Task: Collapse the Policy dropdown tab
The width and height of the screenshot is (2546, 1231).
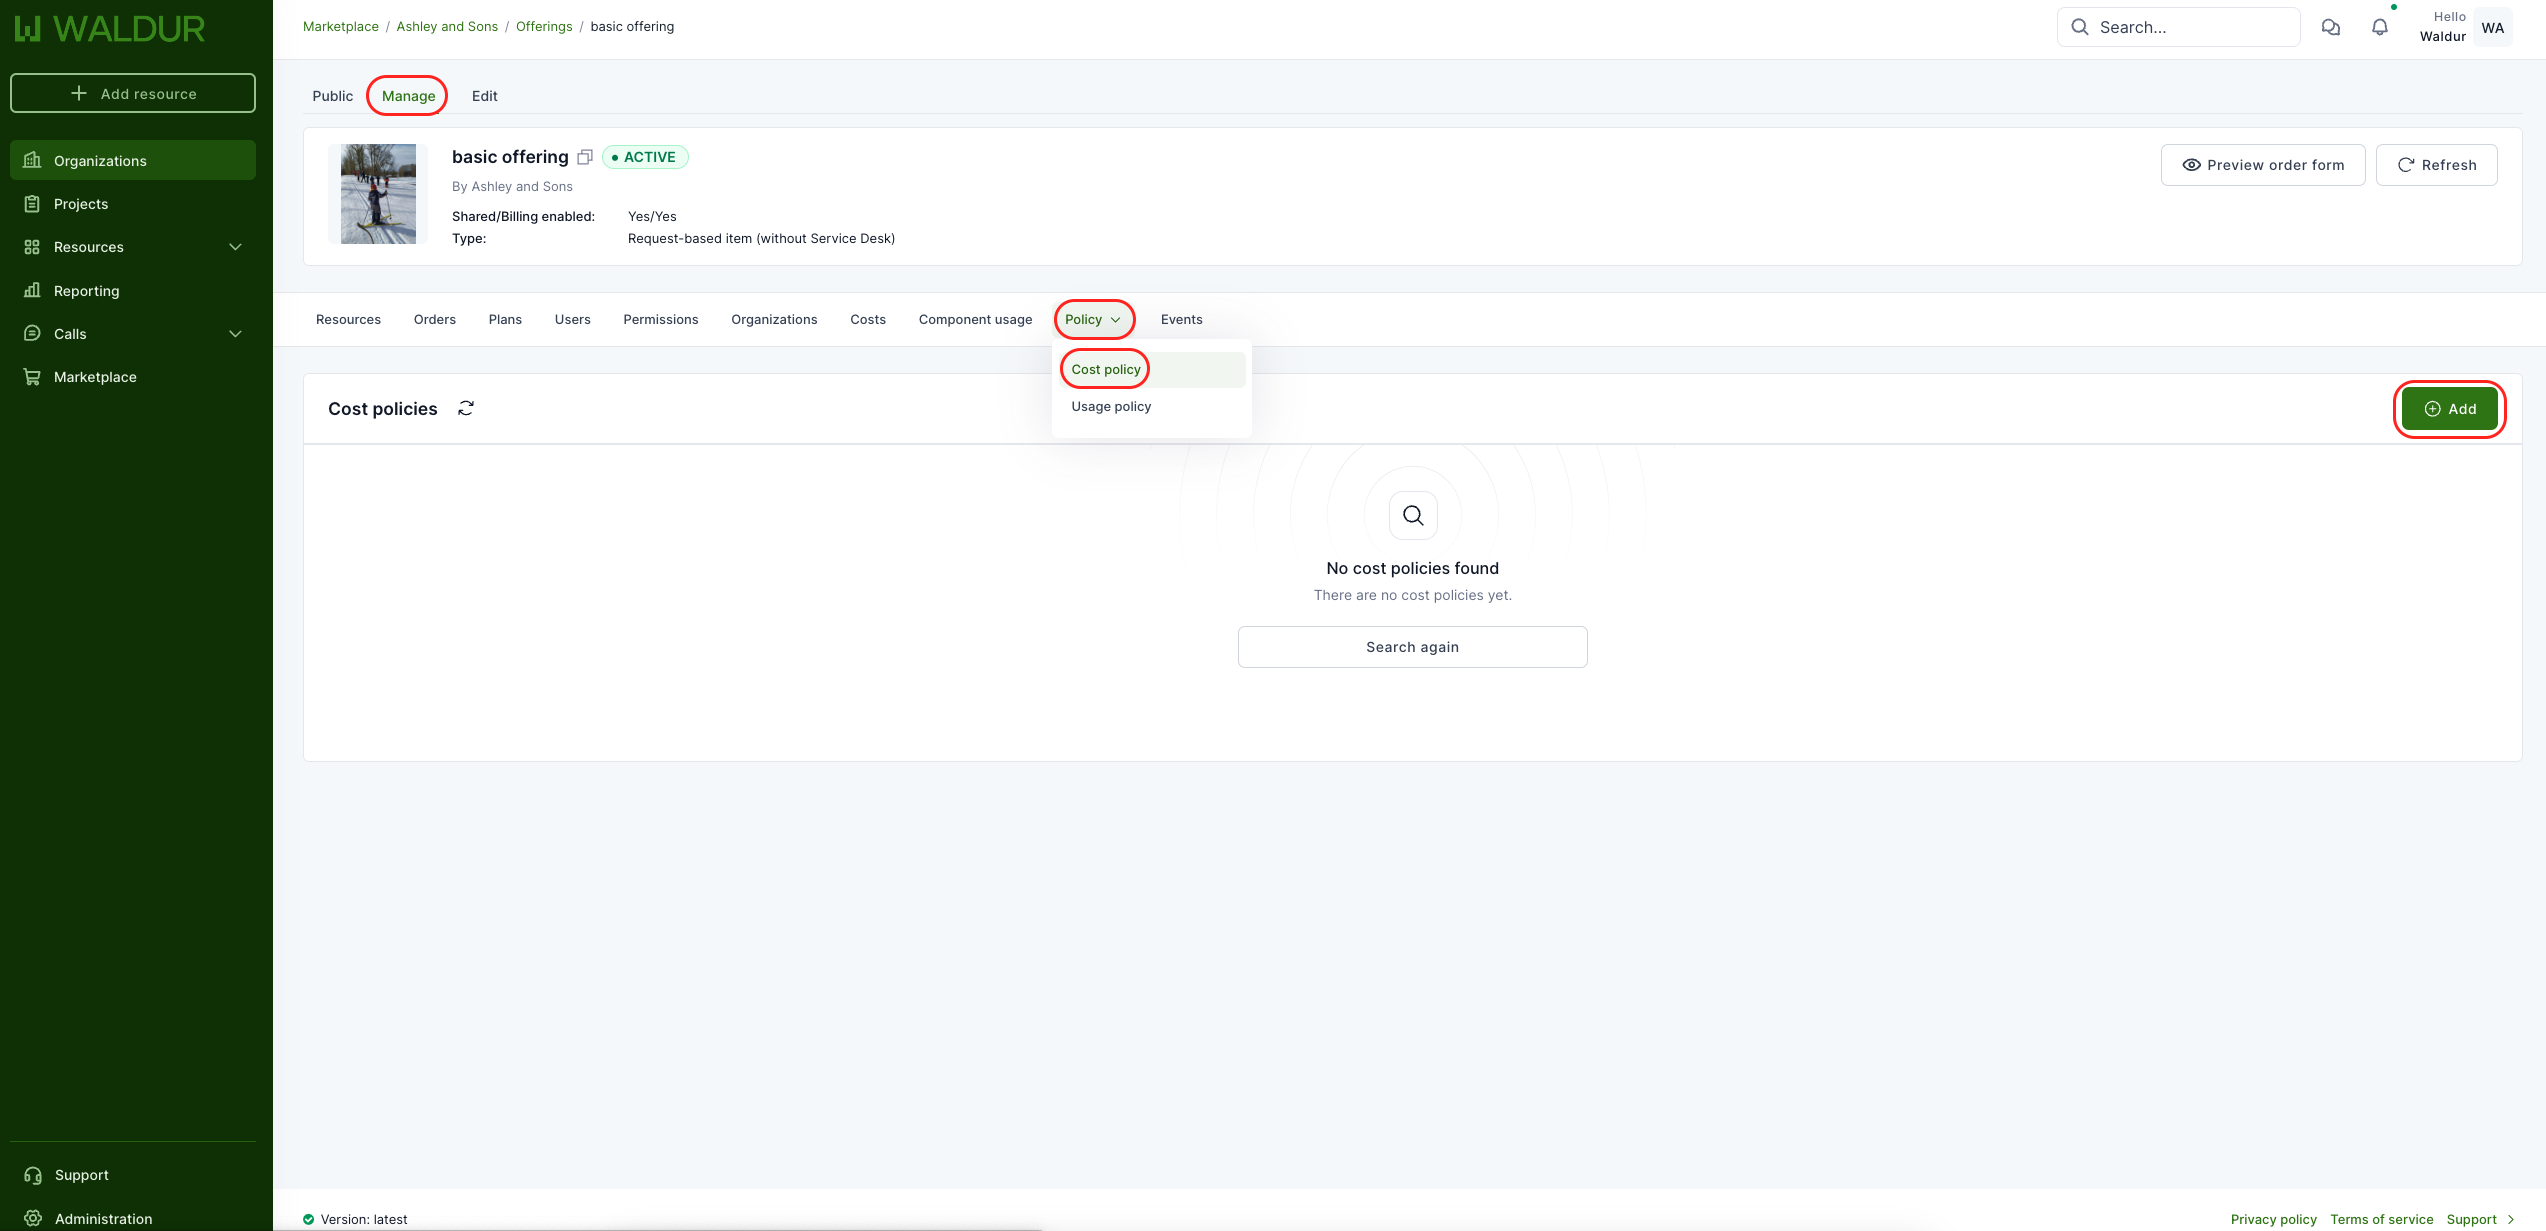Action: tap(1092, 320)
